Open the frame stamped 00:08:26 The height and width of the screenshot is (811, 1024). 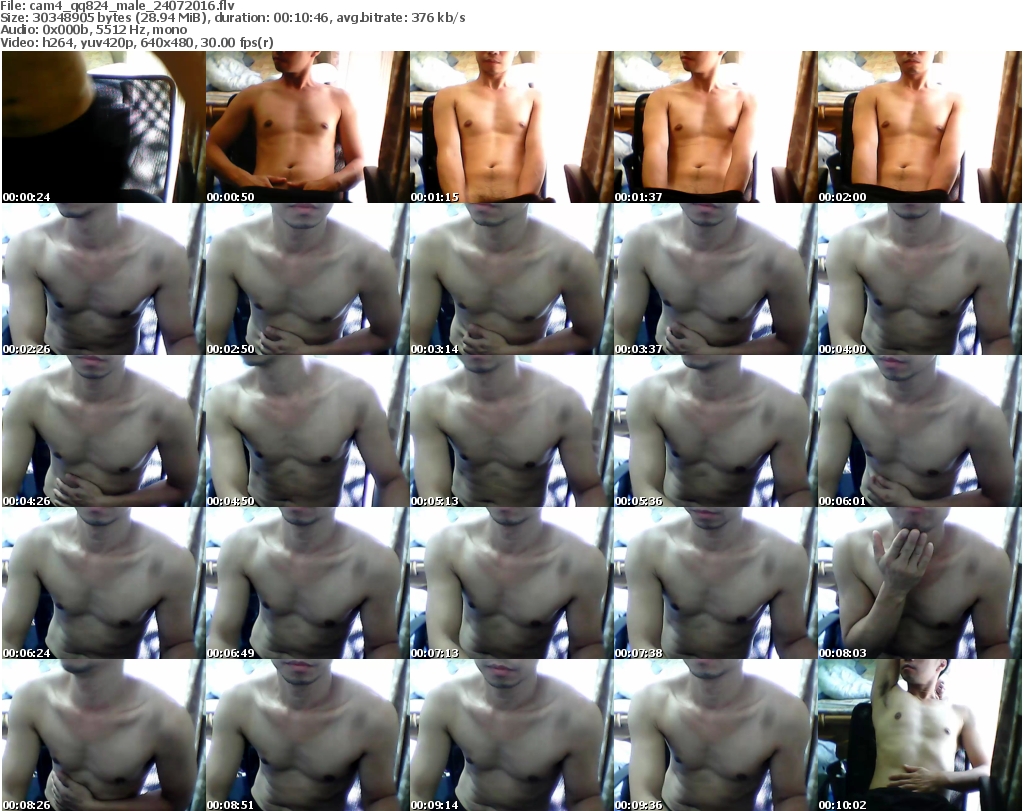pos(103,735)
